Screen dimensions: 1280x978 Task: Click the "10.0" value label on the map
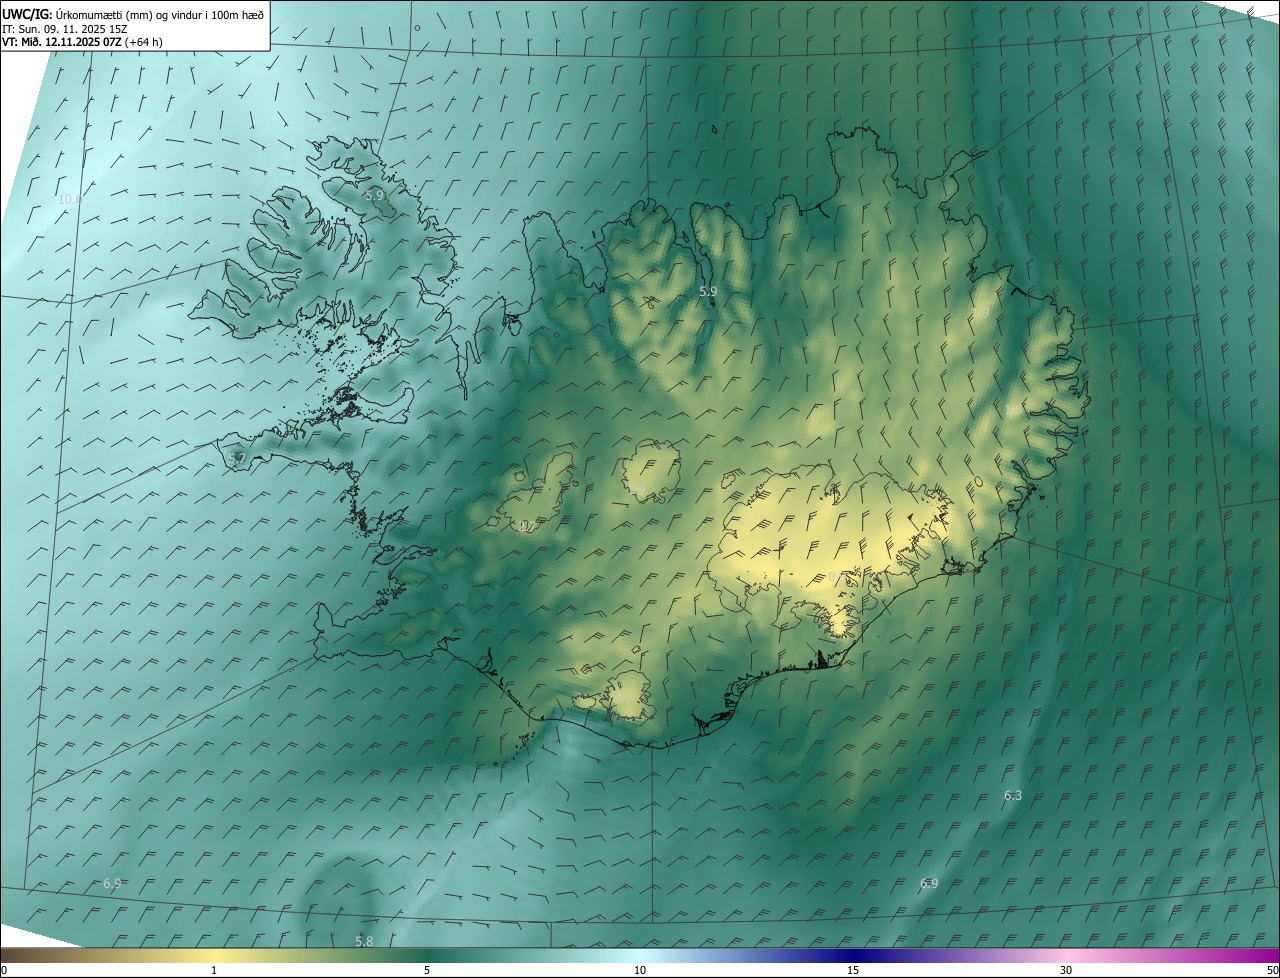pos(70,200)
